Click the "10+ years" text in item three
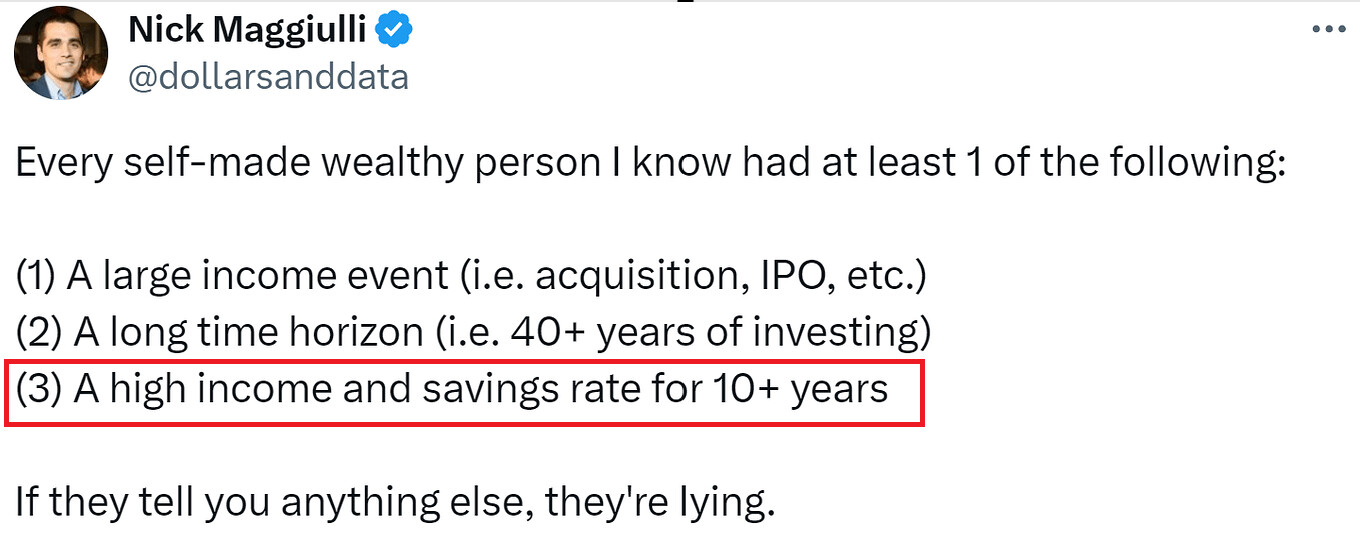 tap(800, 388)
